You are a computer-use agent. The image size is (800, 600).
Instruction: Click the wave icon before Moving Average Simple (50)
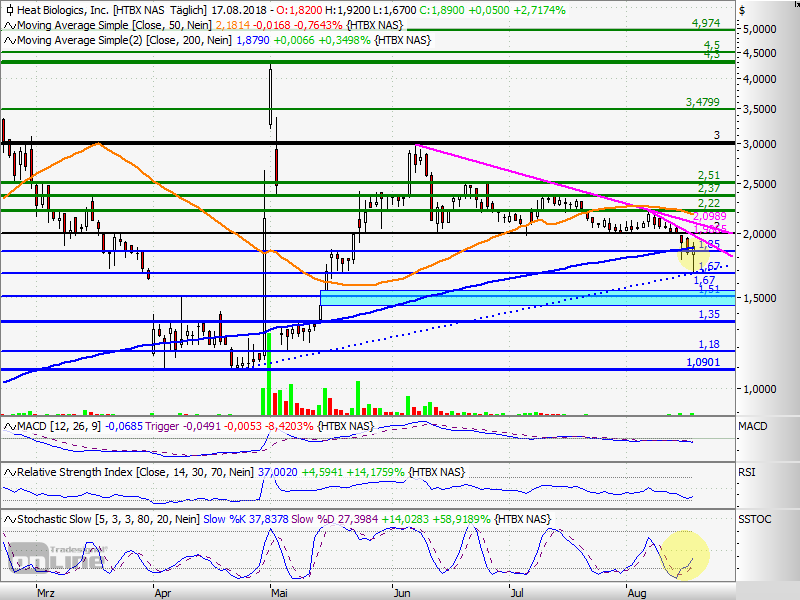(8, 26)
